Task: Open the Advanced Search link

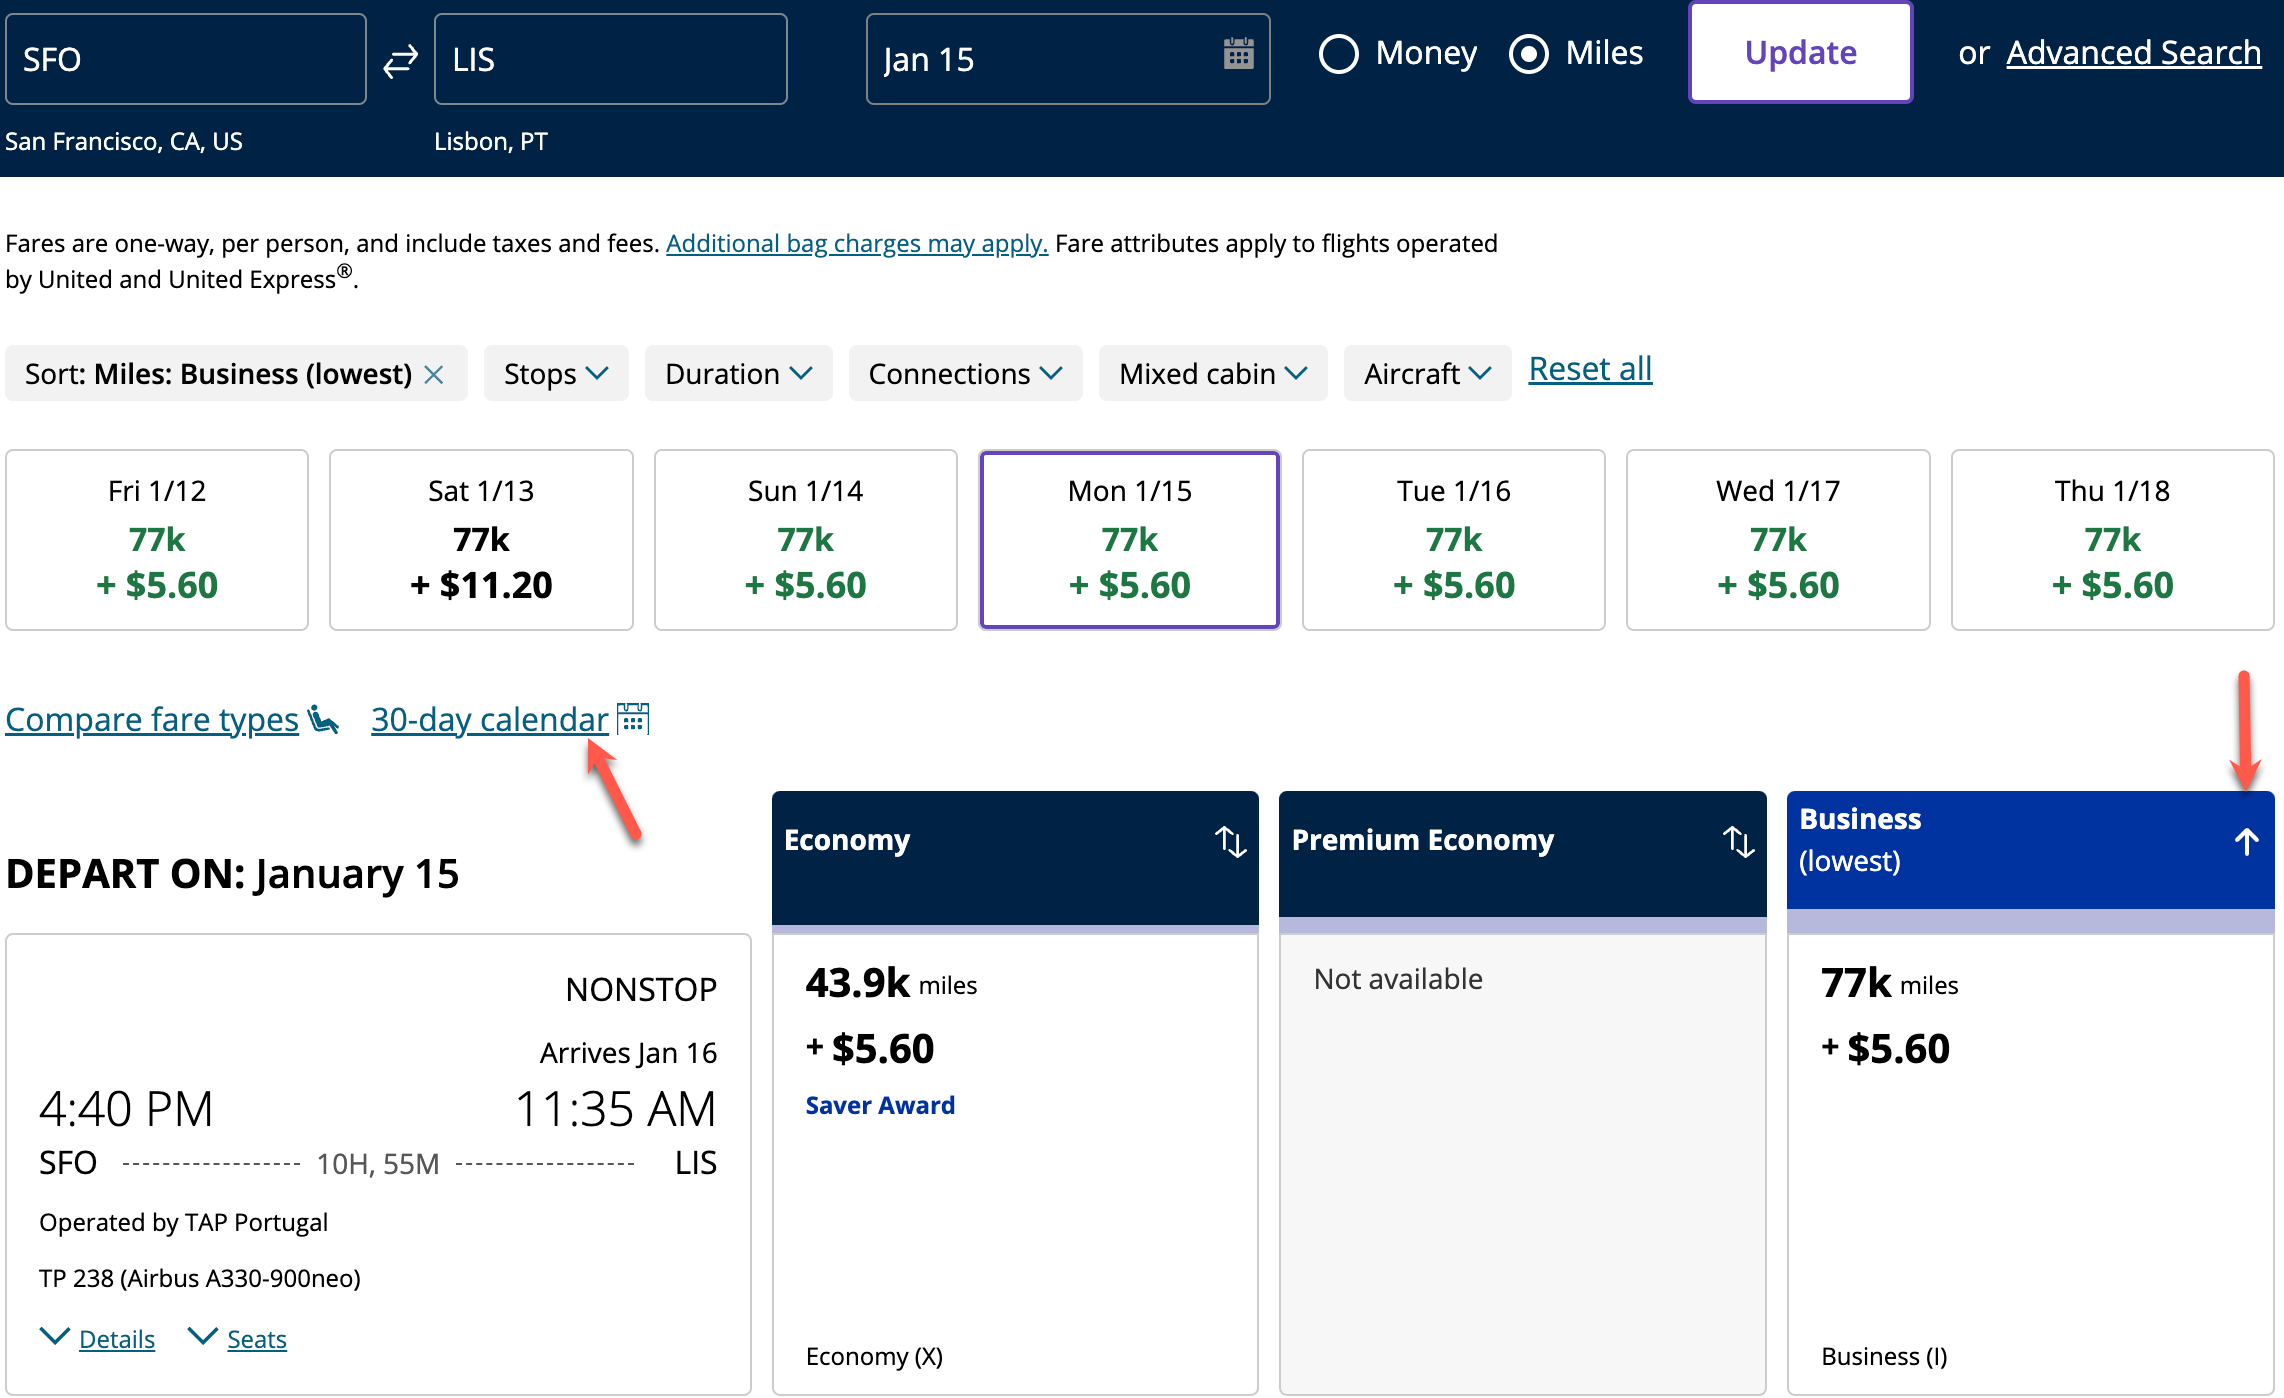Action: tap(2133, 53)
